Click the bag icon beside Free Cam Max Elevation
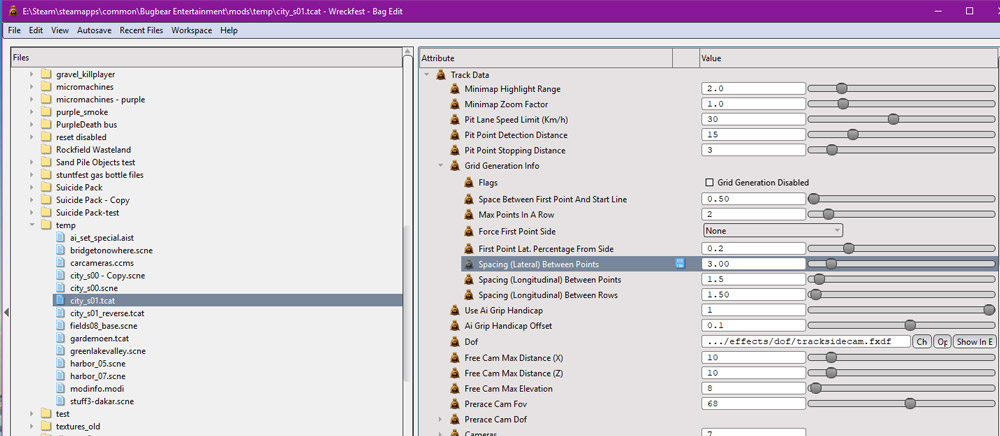This screenshot has width=1000, height=436. 455,388
